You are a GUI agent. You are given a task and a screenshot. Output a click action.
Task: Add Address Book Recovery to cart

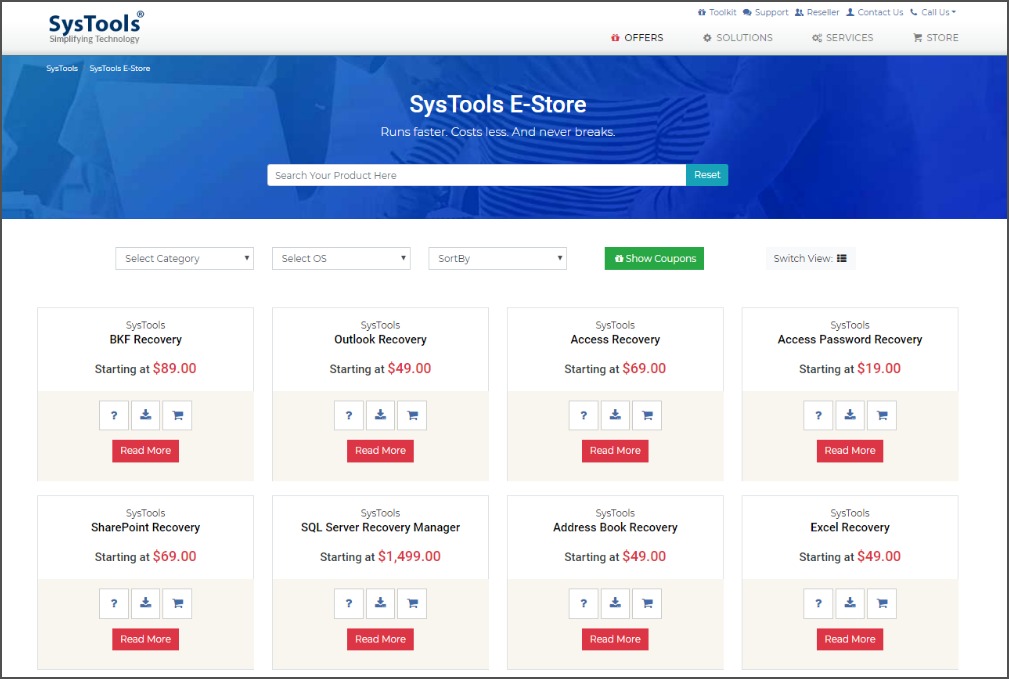647,604
